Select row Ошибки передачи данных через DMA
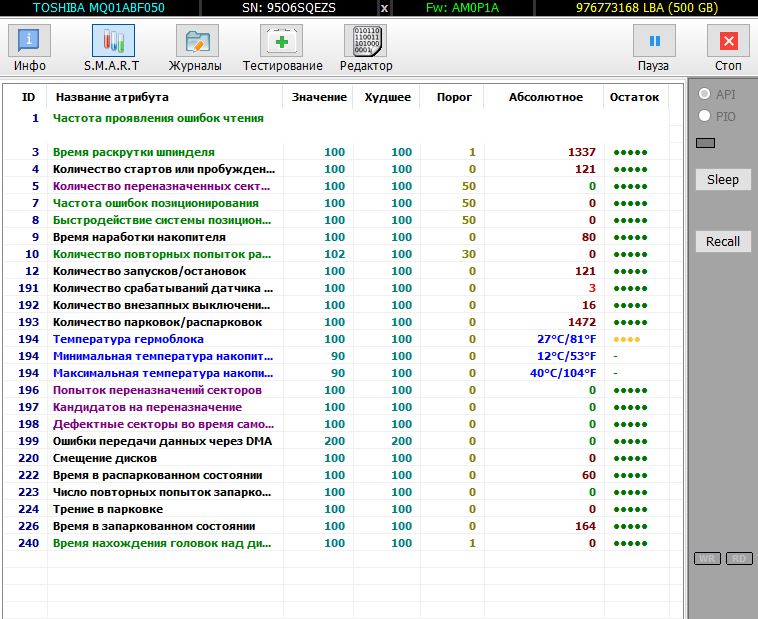This screenshot has width=758, height=619. pyautogui.click(x=336, y=441)
